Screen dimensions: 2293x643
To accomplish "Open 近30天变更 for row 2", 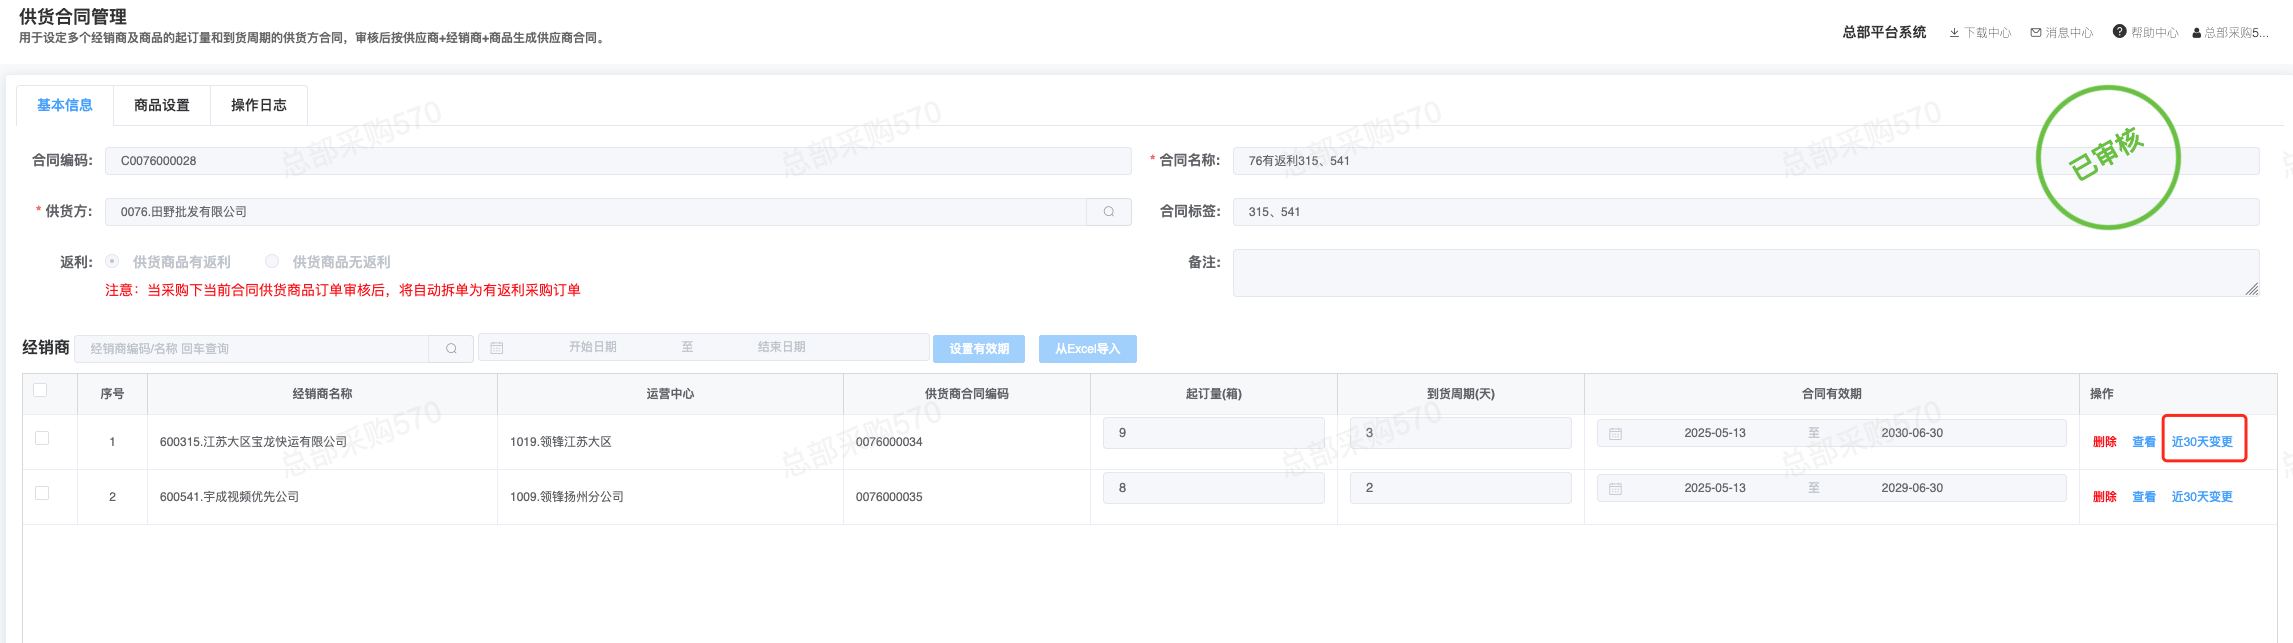I will point(2202,497).
